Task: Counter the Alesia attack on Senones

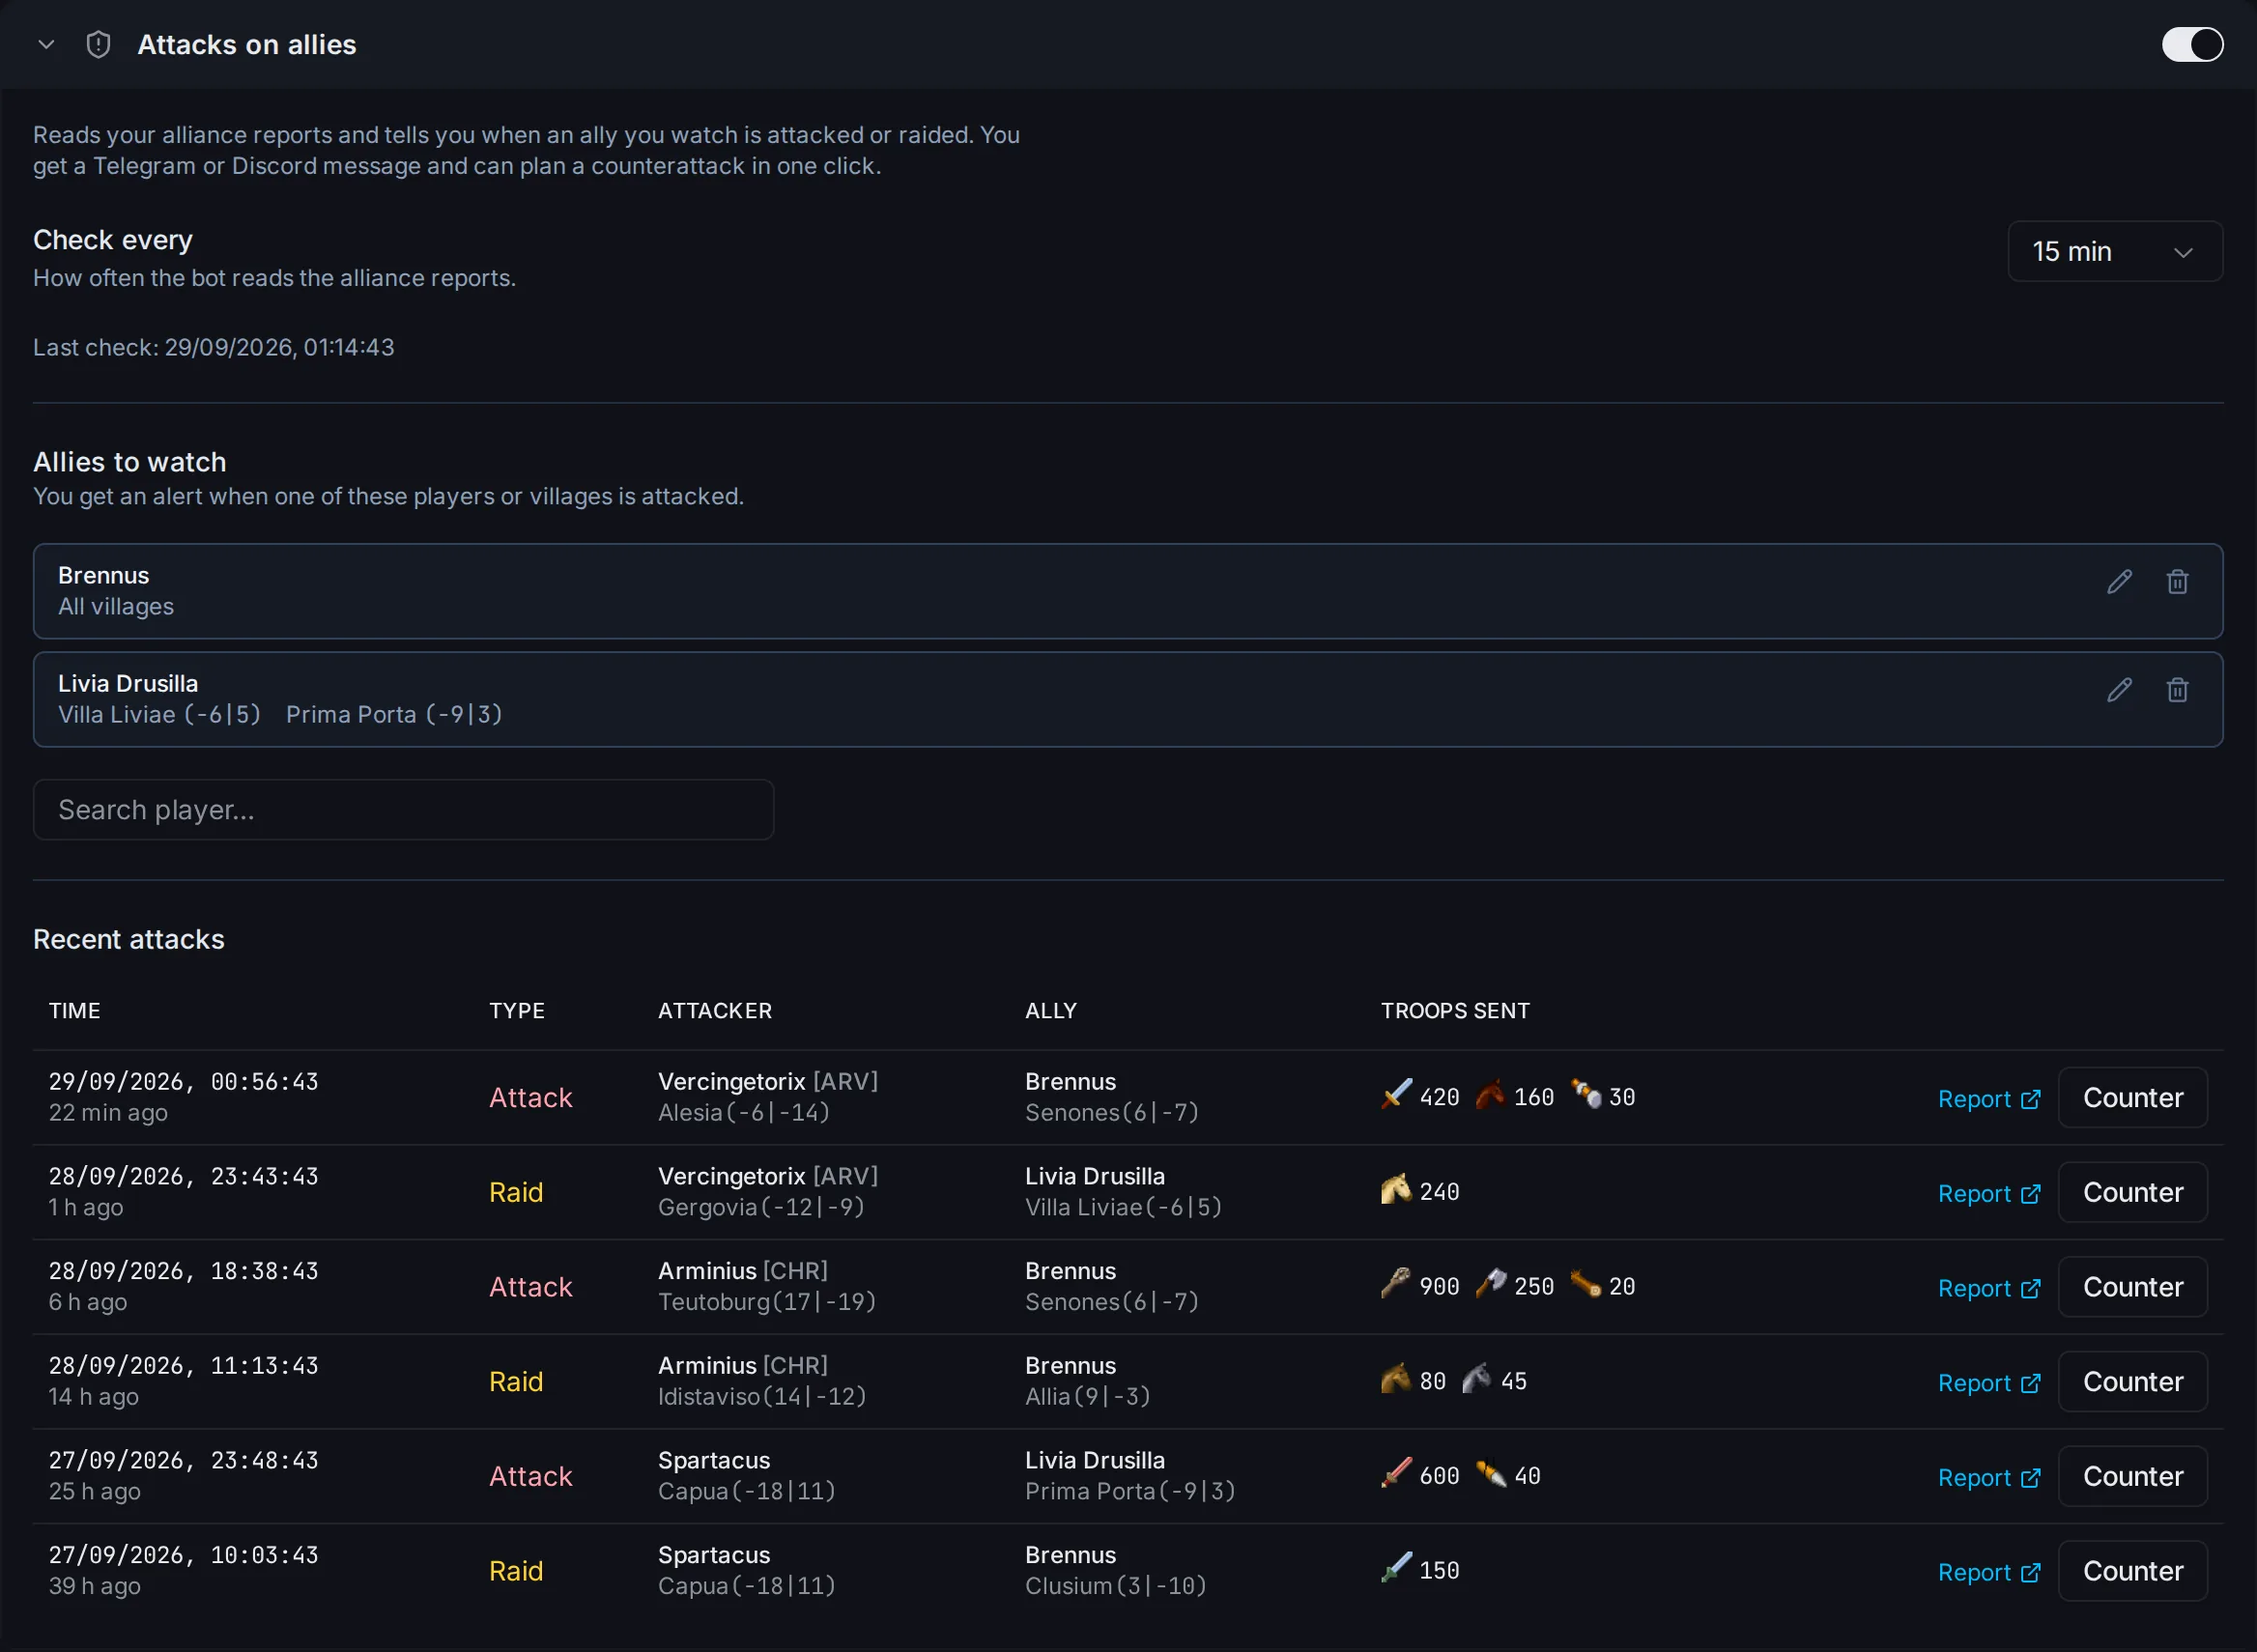Action: click(2132, 1098)
